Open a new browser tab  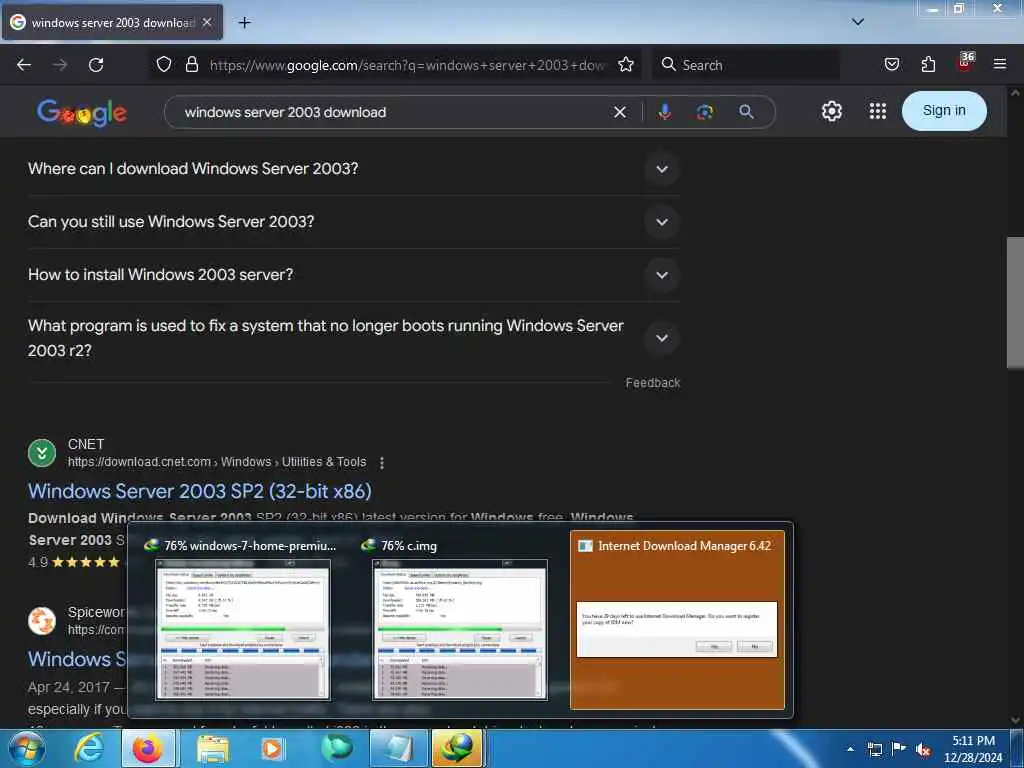244,23
